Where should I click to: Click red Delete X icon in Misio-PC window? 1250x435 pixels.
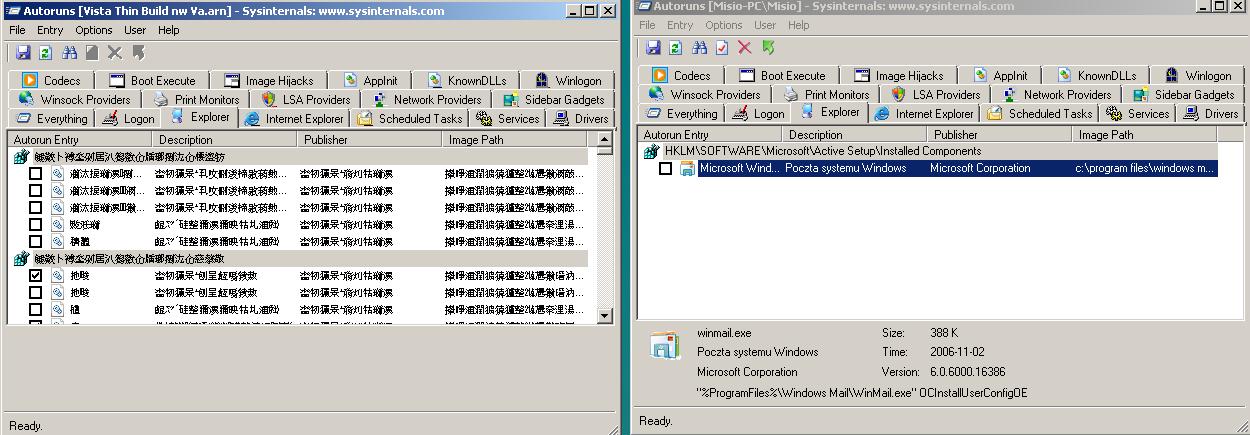(745, 47)
